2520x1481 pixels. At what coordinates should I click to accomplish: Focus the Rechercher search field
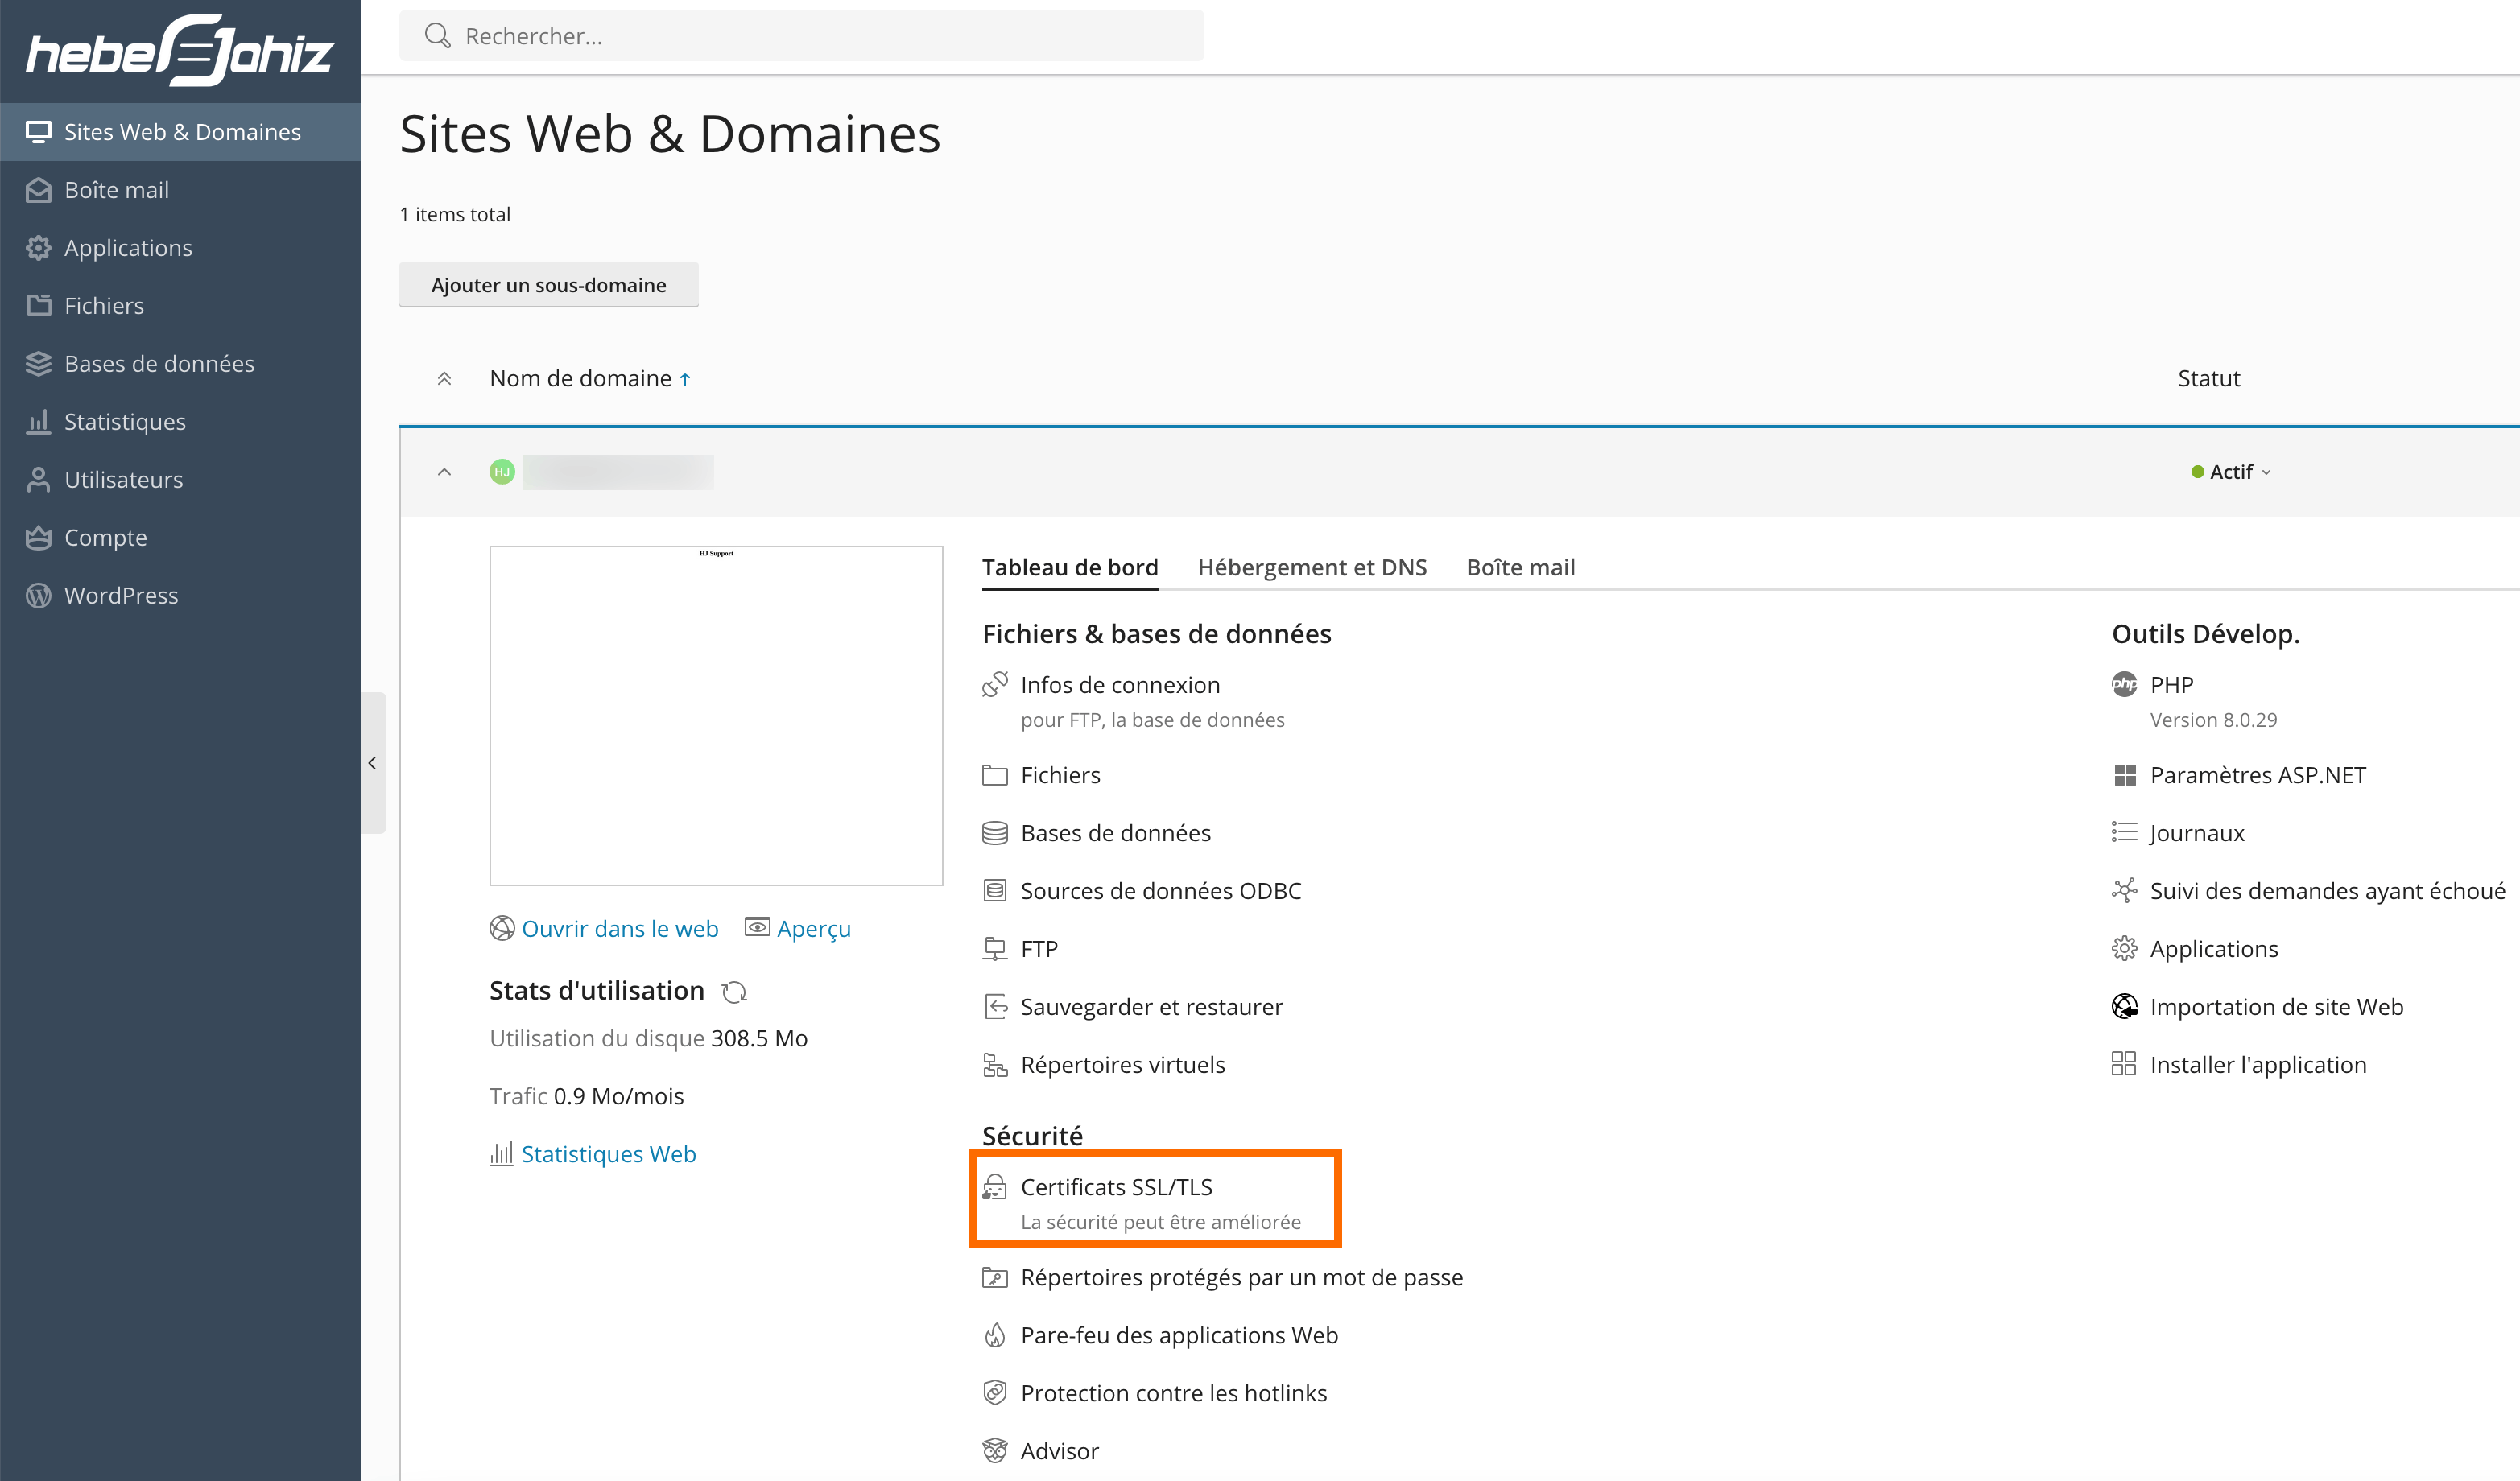(801, 36)
